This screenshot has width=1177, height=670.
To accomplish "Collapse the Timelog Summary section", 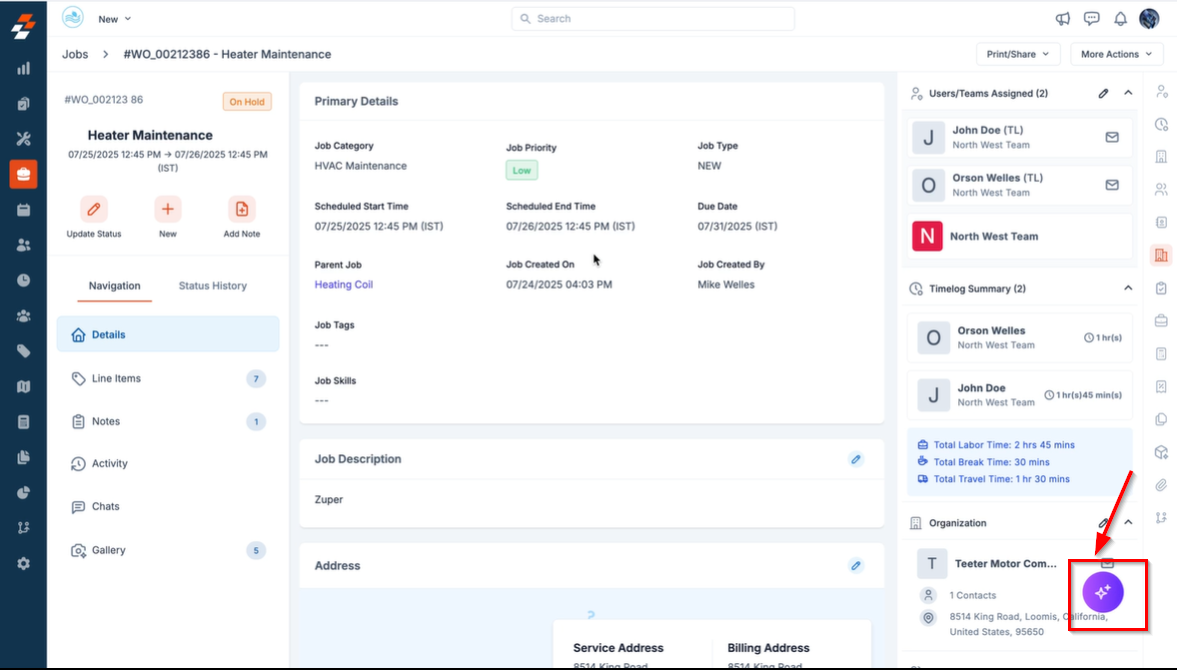I will click(1128, 288).
